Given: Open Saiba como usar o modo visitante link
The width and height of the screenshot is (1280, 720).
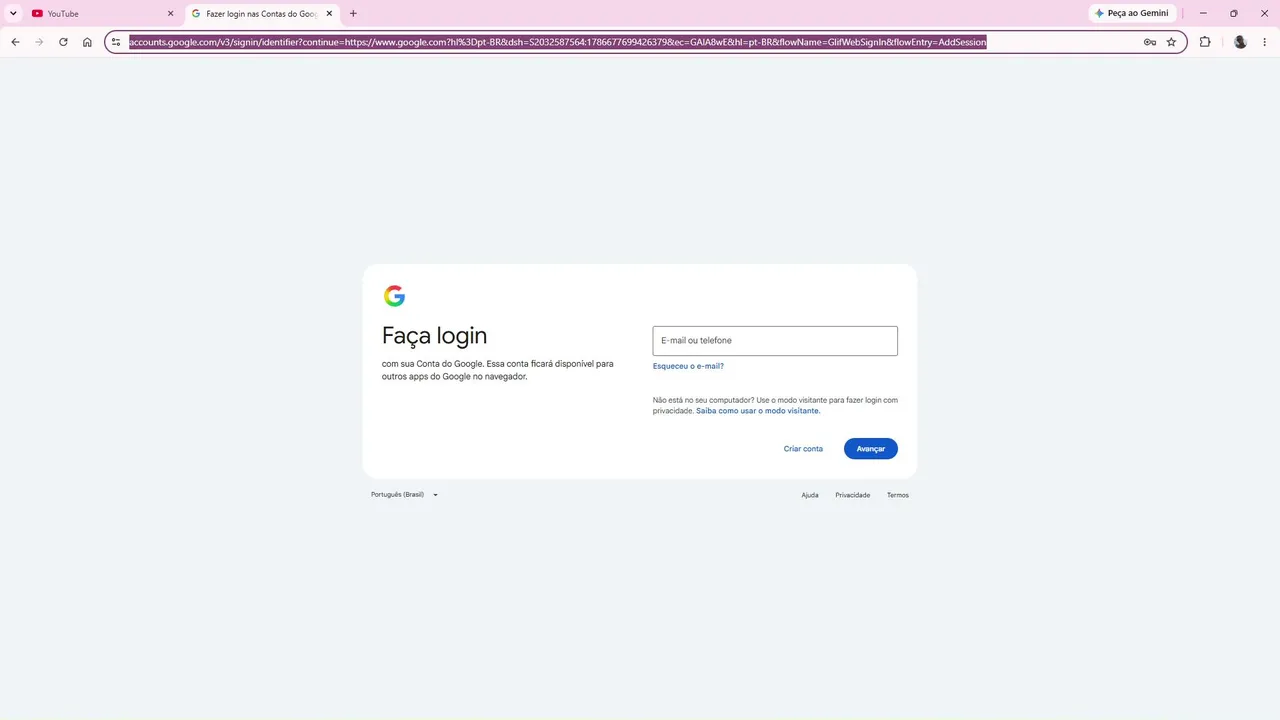Looking at the screenshot, I should (x=758, y=411).
